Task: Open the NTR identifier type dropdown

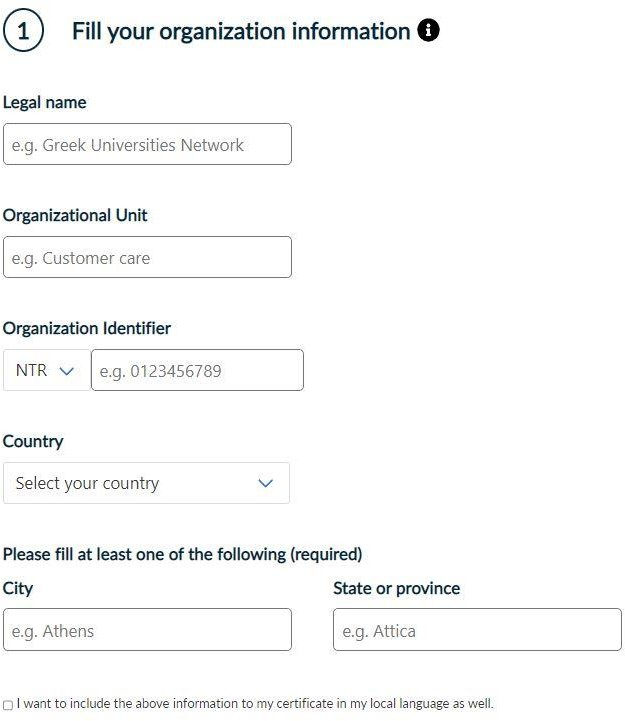Action: coord(46,371)
